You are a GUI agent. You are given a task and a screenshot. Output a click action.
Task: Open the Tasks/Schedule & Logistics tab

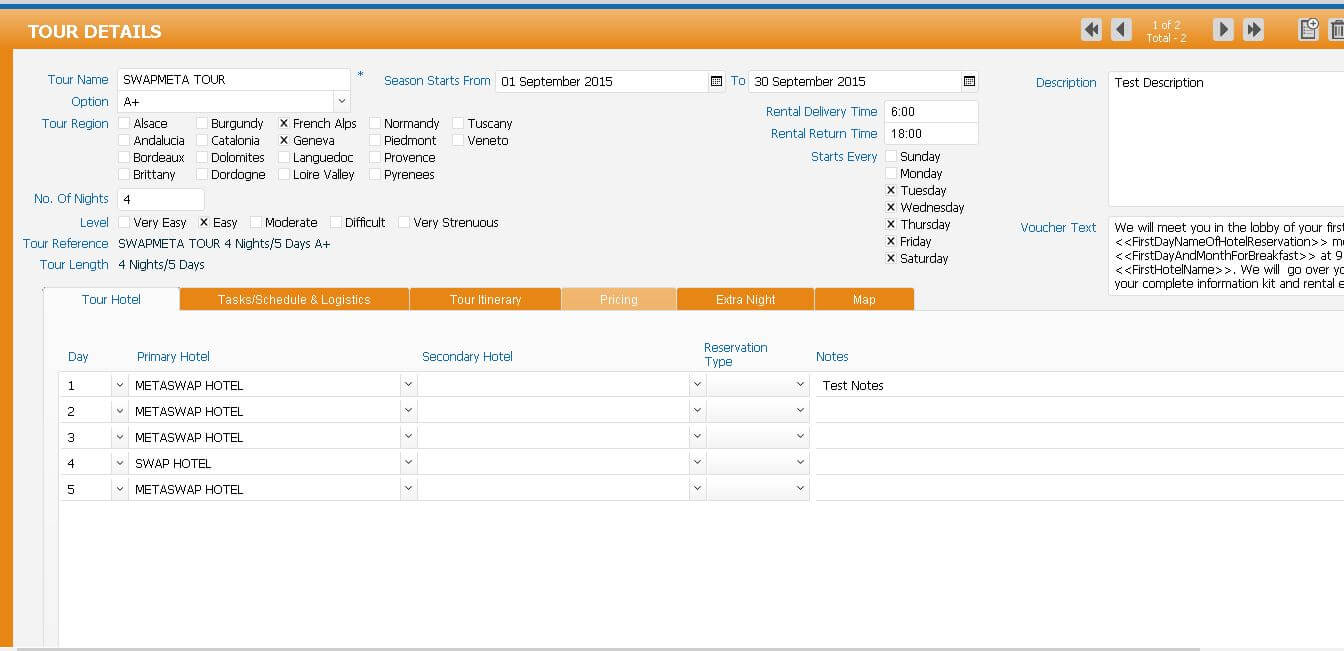(294, 299)
